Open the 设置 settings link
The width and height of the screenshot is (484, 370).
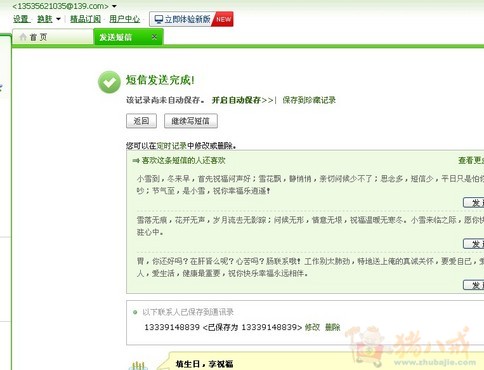tap(21, 19)
